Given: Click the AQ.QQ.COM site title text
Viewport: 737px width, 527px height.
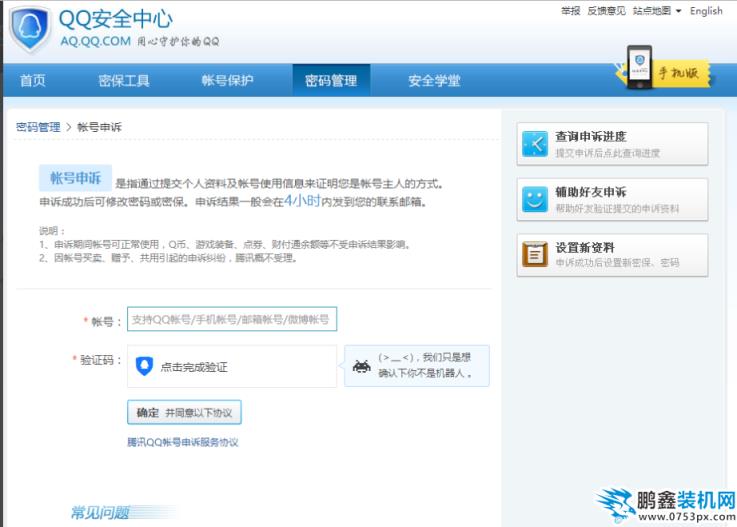Looking at the screenshot, I should click(95, 41).
